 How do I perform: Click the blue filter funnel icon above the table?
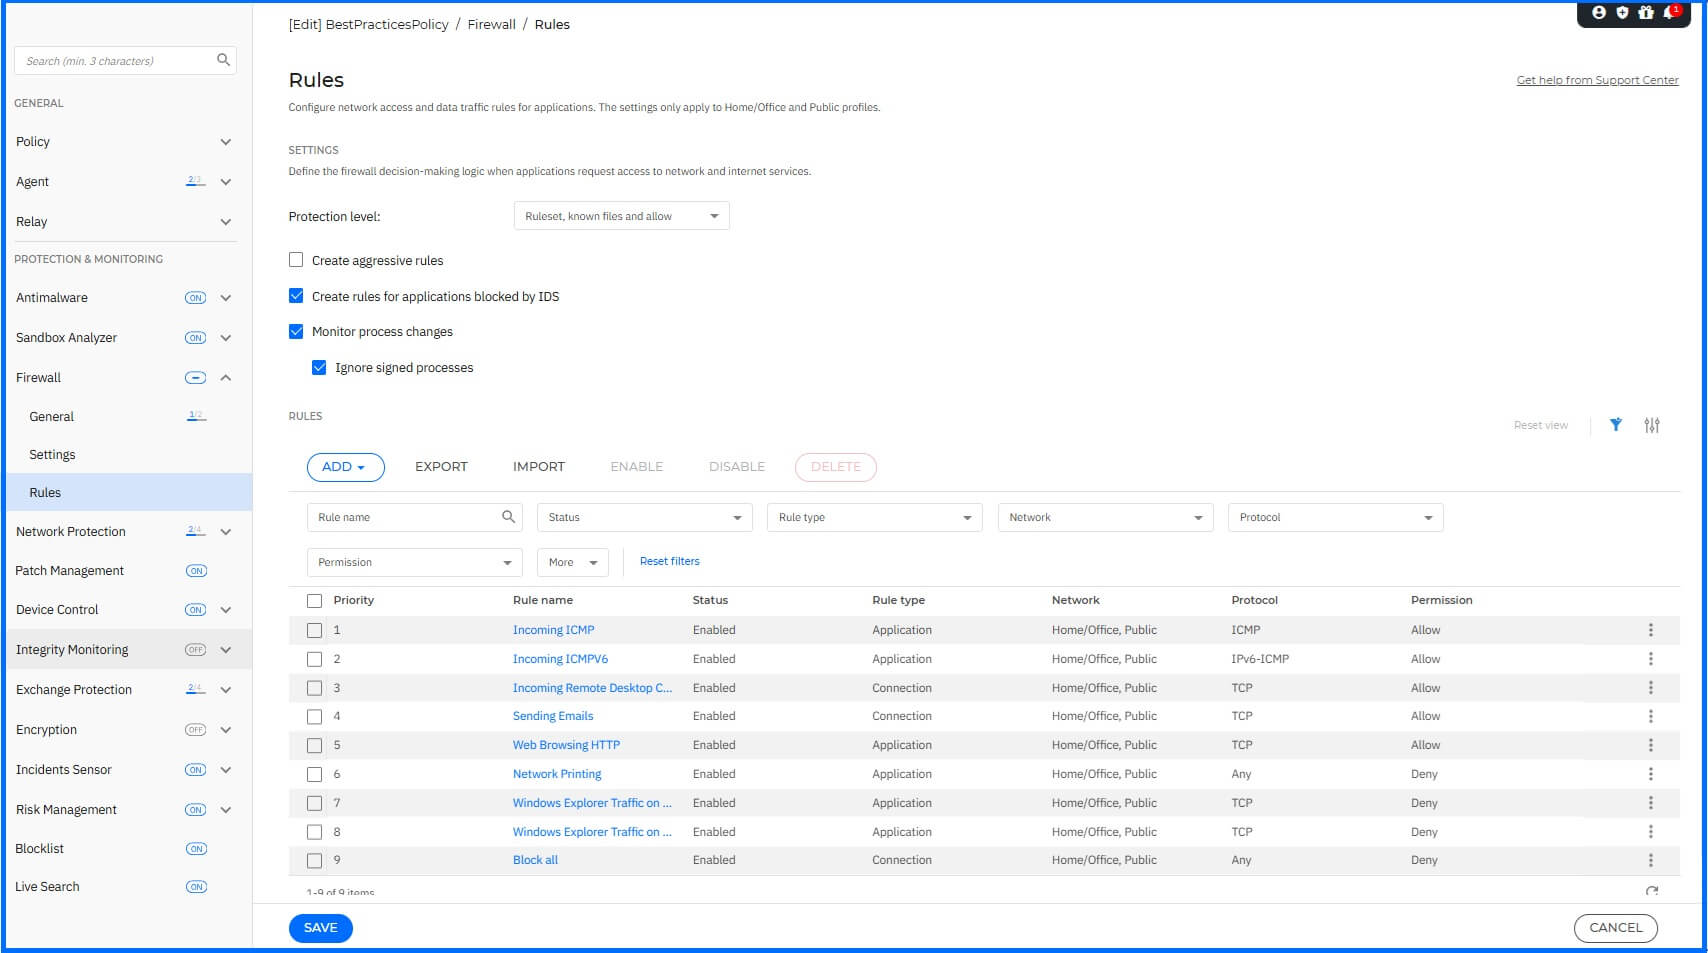1616,425
